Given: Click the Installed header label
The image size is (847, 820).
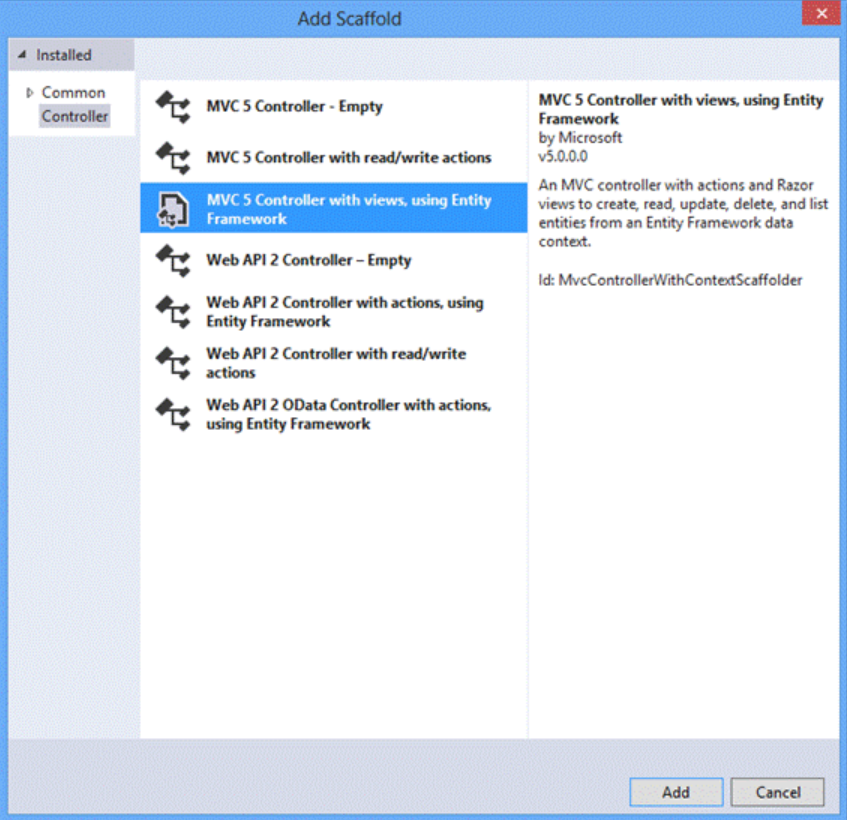Looking at the screenshot, I should (64, 56).
